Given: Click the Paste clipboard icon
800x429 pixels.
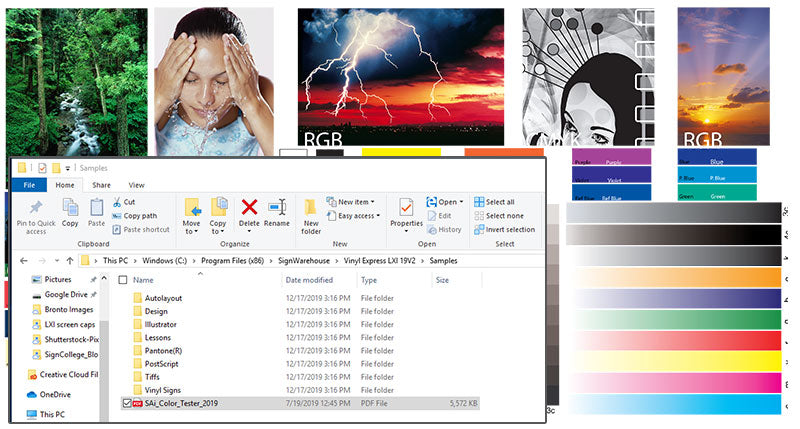Looking at the screenshot, I should [x=97, y=208].
